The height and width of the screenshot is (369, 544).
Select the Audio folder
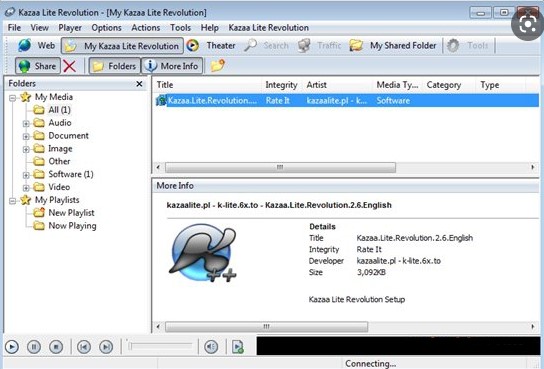(52, 123)
